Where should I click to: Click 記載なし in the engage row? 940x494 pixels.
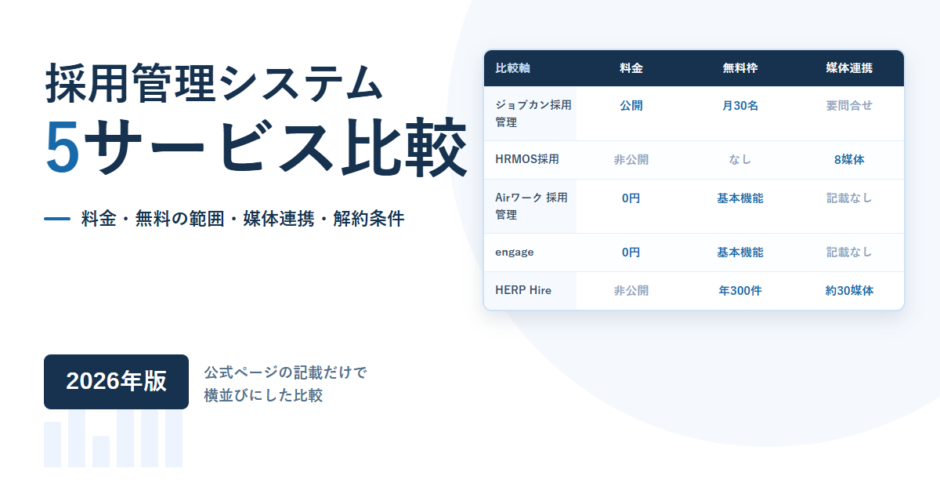tap(849, 252)
